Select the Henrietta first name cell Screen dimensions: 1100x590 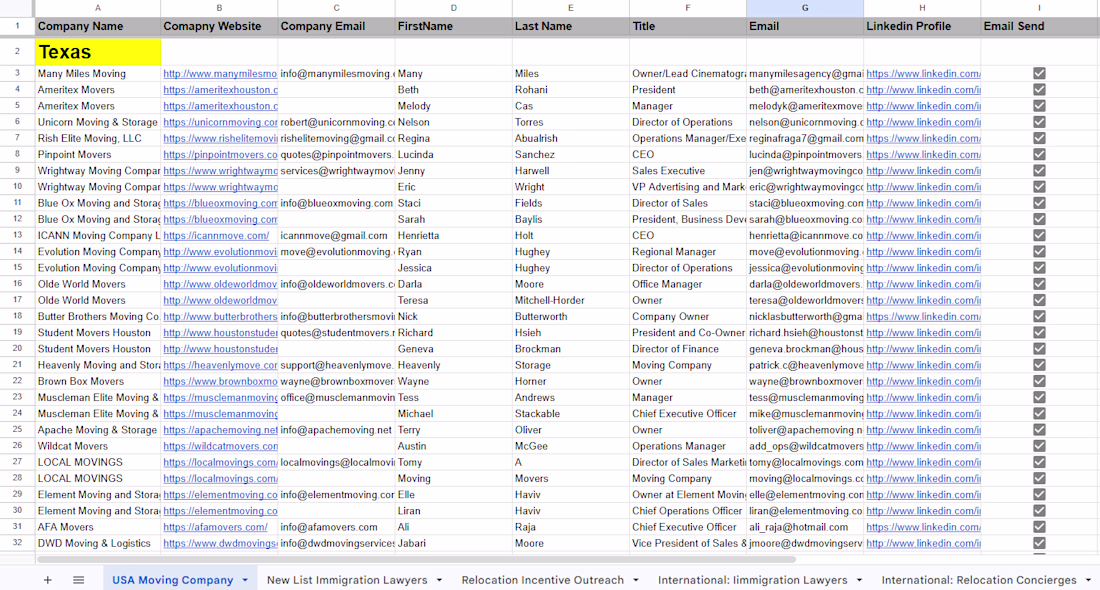pos(453,236)
